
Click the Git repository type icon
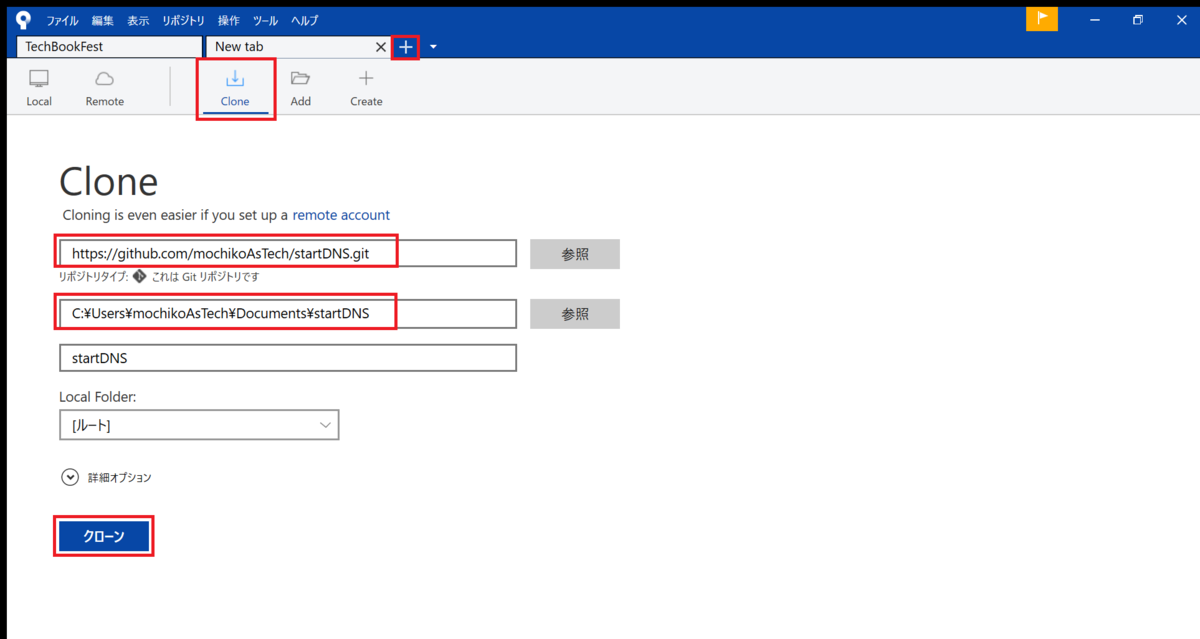click(139, 276)
